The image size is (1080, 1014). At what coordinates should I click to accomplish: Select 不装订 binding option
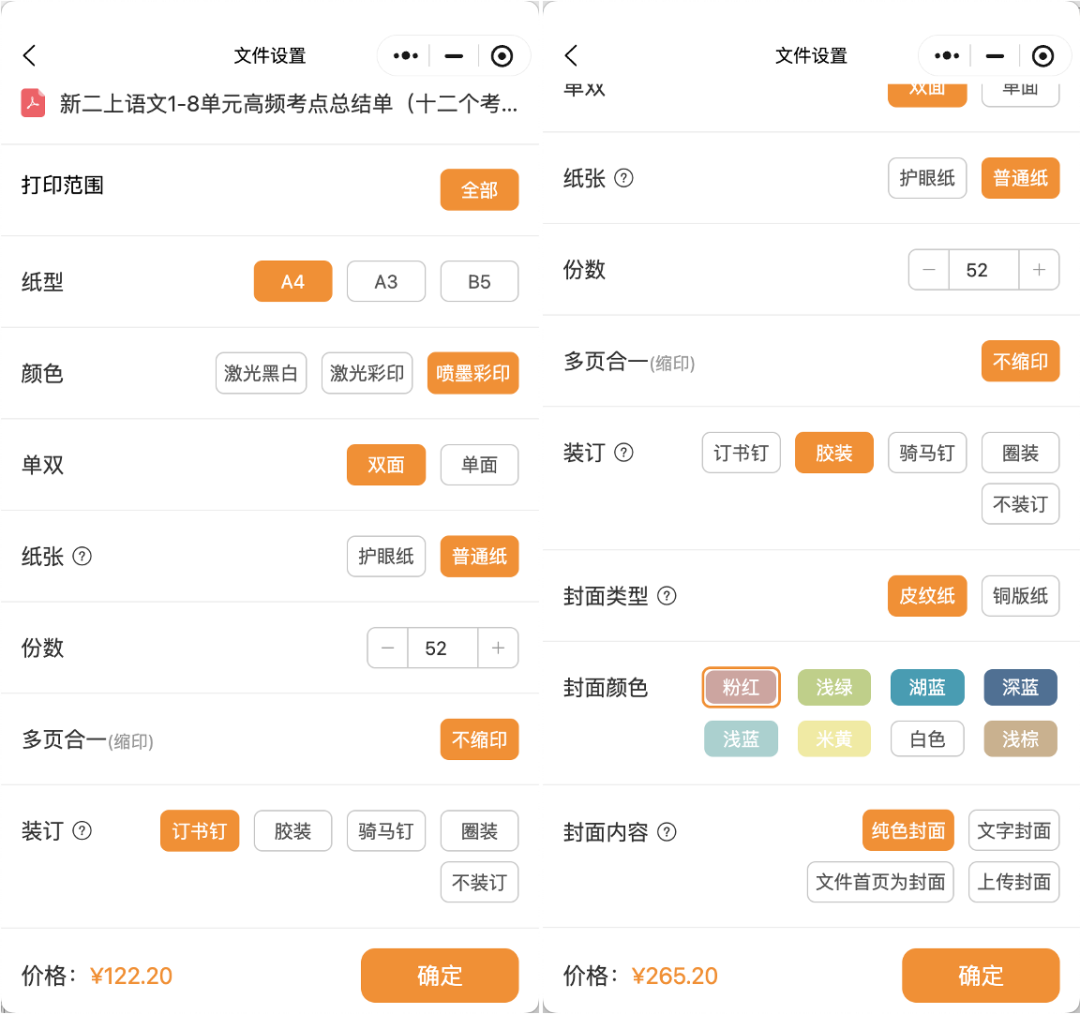pos(479,882)
